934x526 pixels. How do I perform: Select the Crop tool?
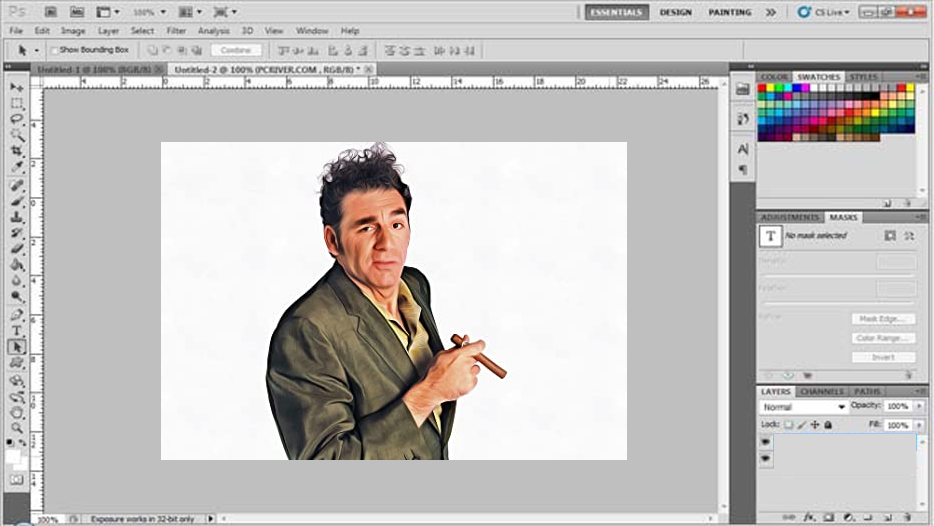pyautogui.click(x=17, y=151)
